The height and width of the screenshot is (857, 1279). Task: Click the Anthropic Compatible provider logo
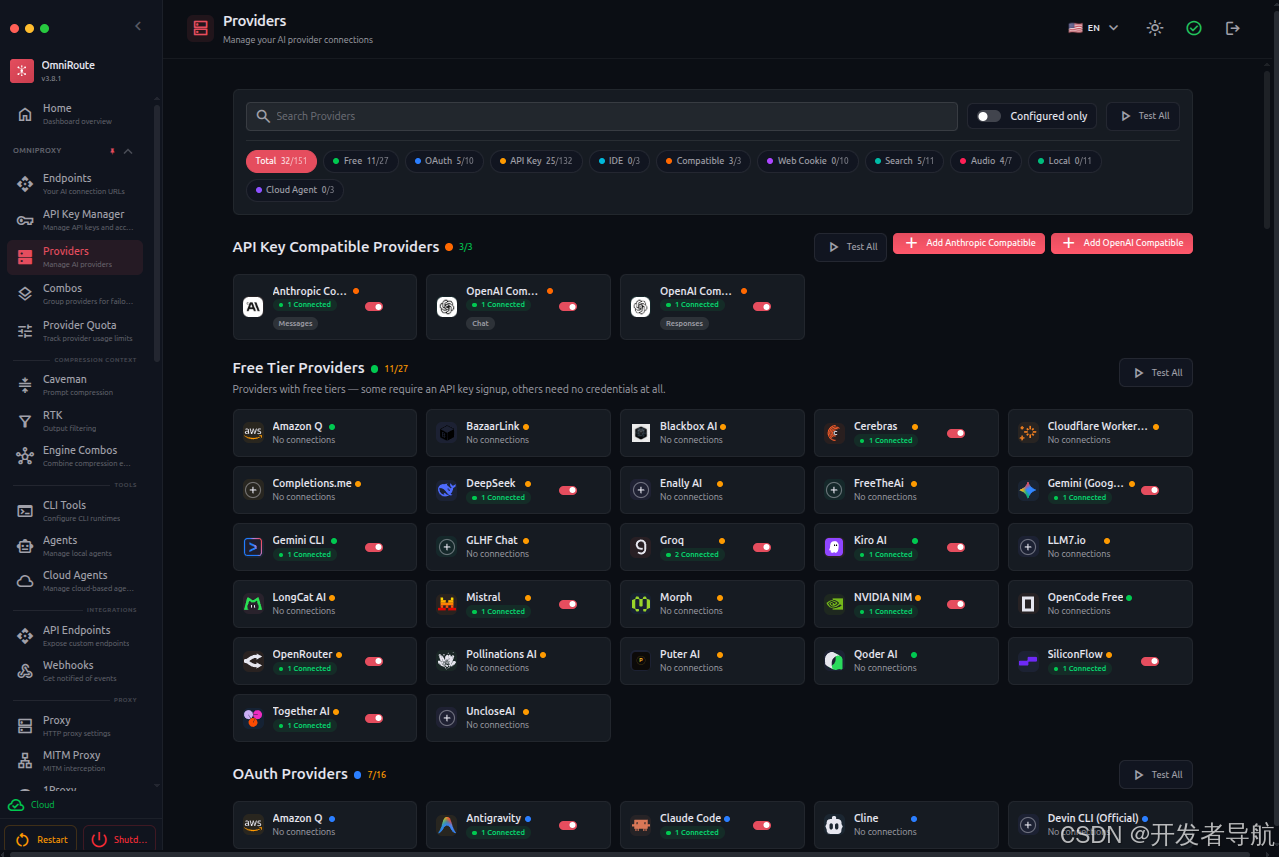[253, 307]
